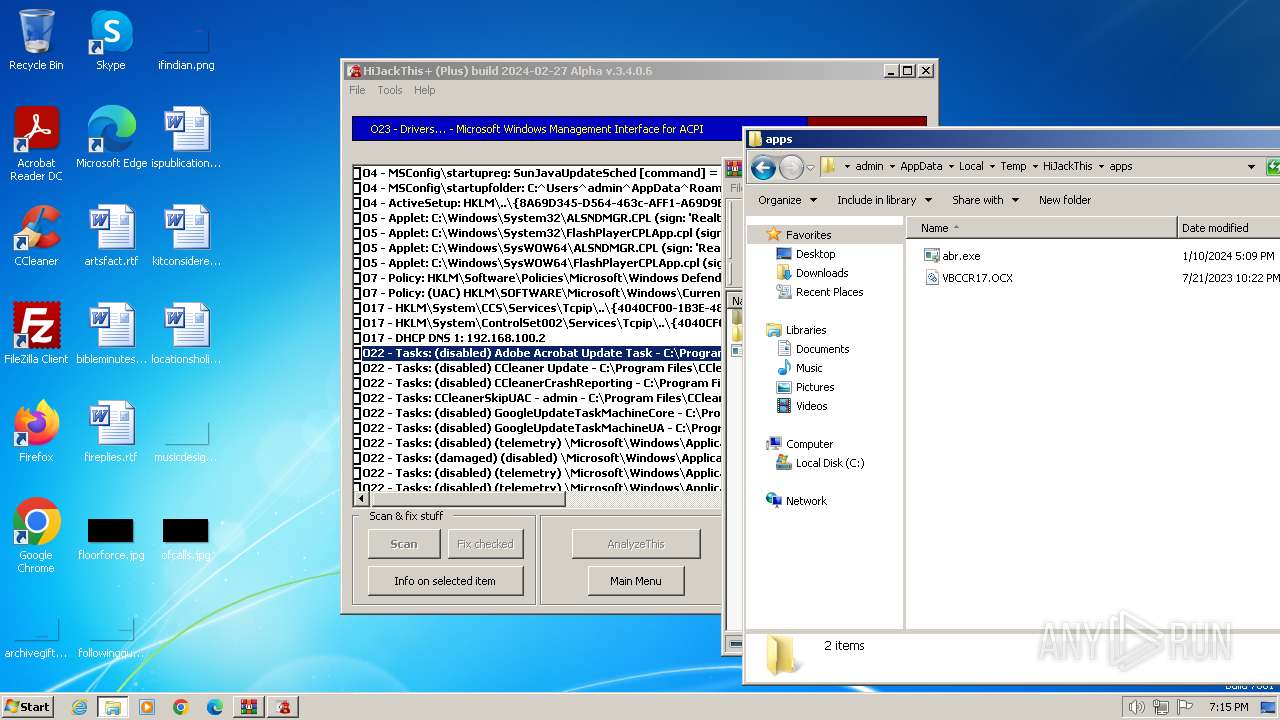Select Documents under Libraries
1280x720 pixels.
coord(822,349)
